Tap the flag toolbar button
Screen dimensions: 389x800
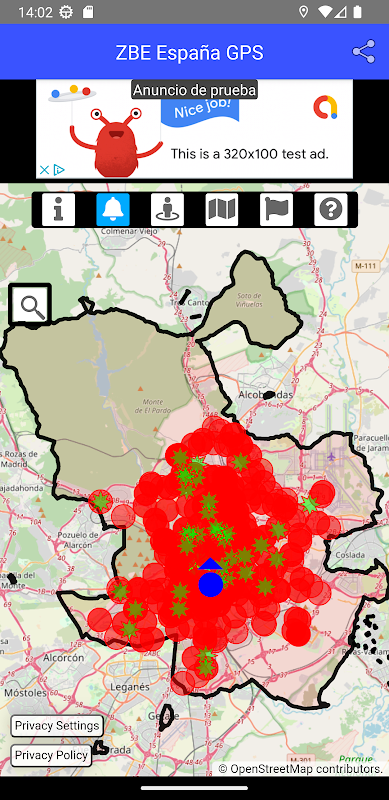coord(276,210)
